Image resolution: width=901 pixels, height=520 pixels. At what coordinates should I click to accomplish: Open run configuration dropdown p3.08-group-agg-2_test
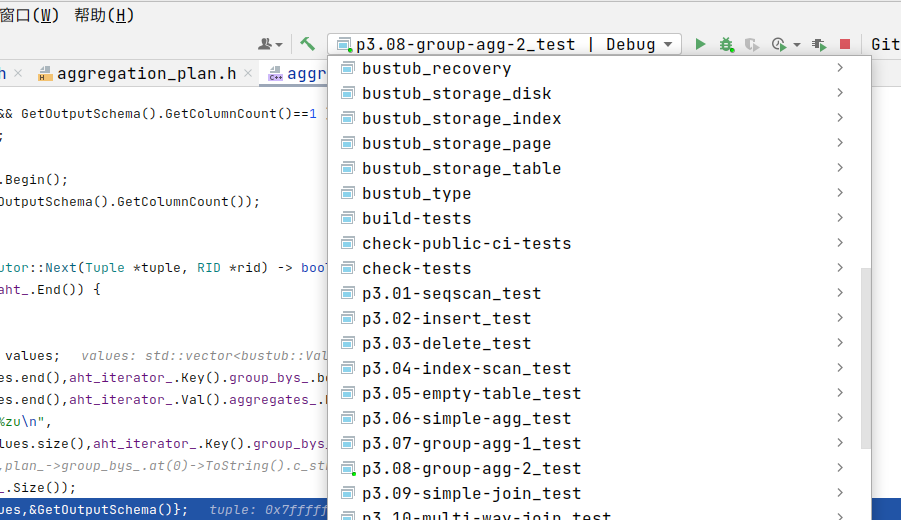(505, 44)
